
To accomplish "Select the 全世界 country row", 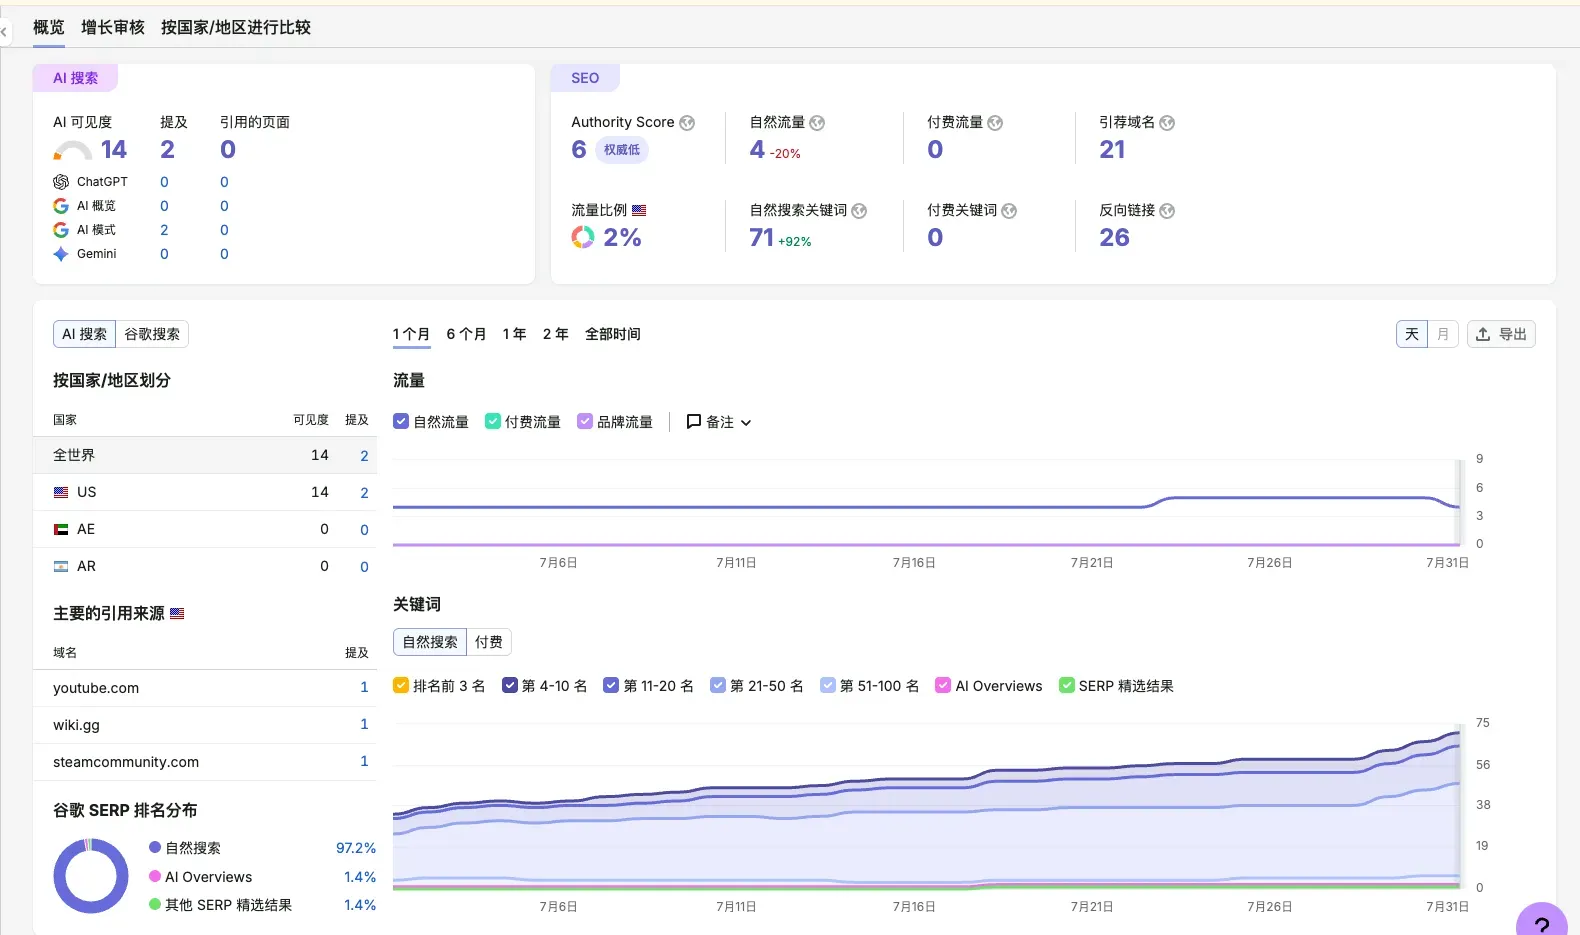I will point(205,455).
